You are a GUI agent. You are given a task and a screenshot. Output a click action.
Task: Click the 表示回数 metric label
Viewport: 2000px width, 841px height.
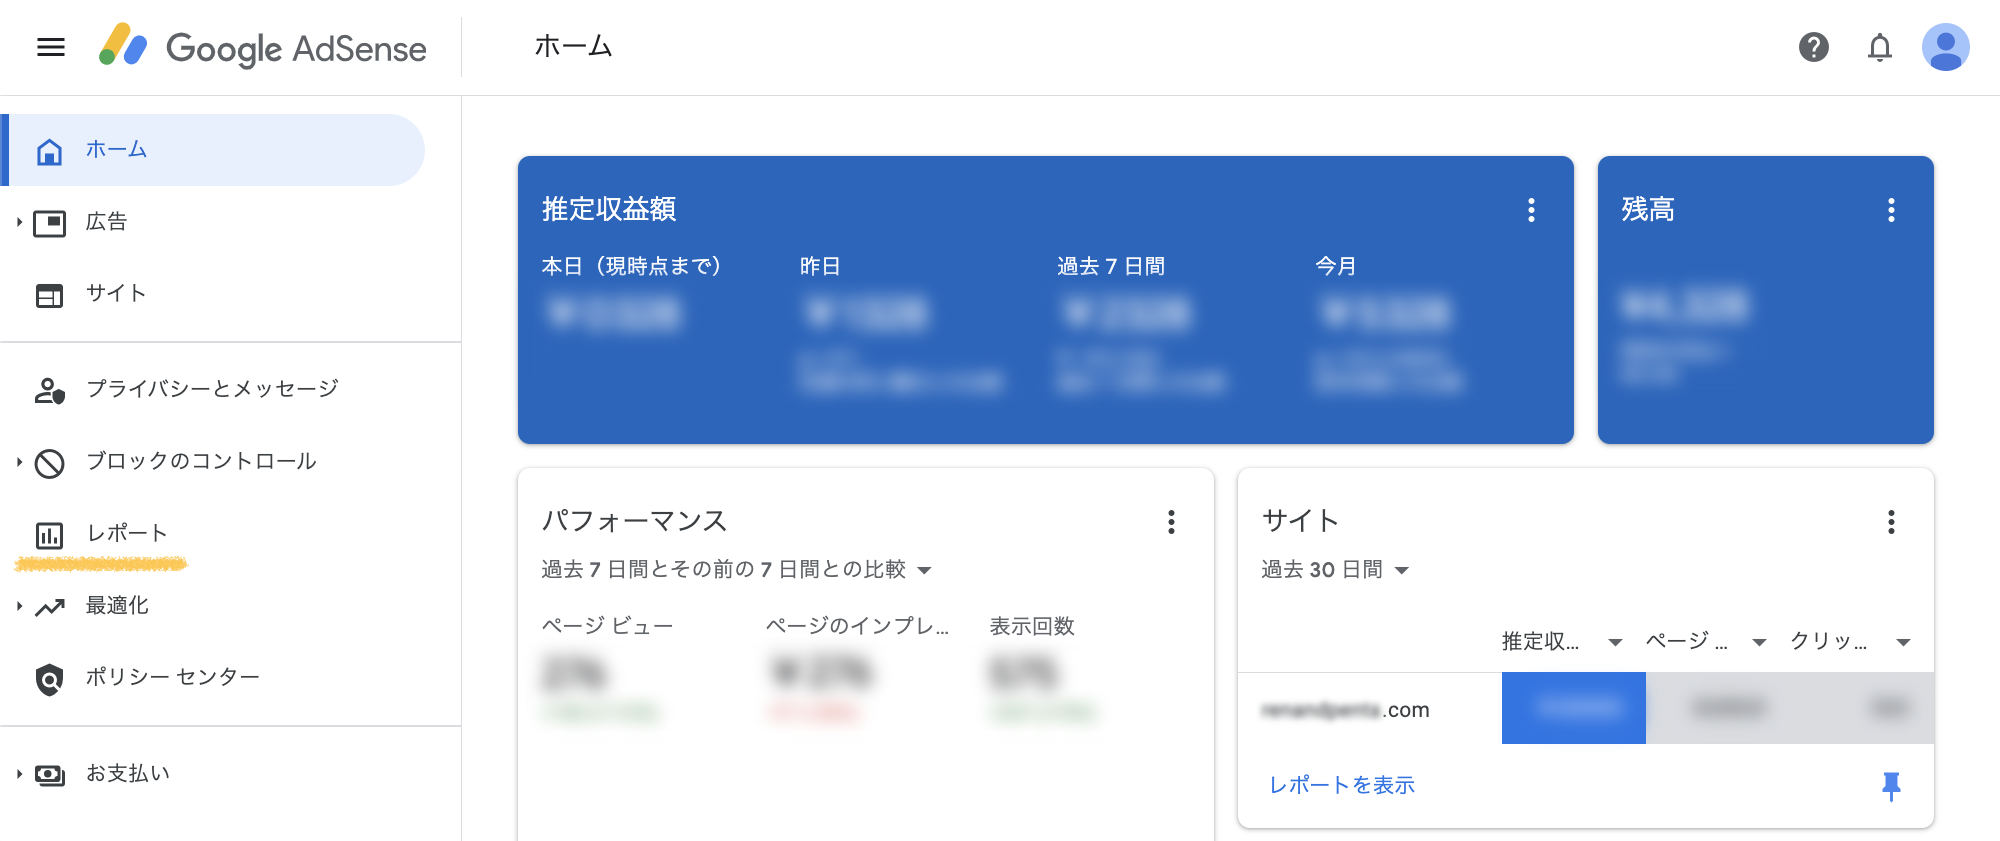point(1032,626)
